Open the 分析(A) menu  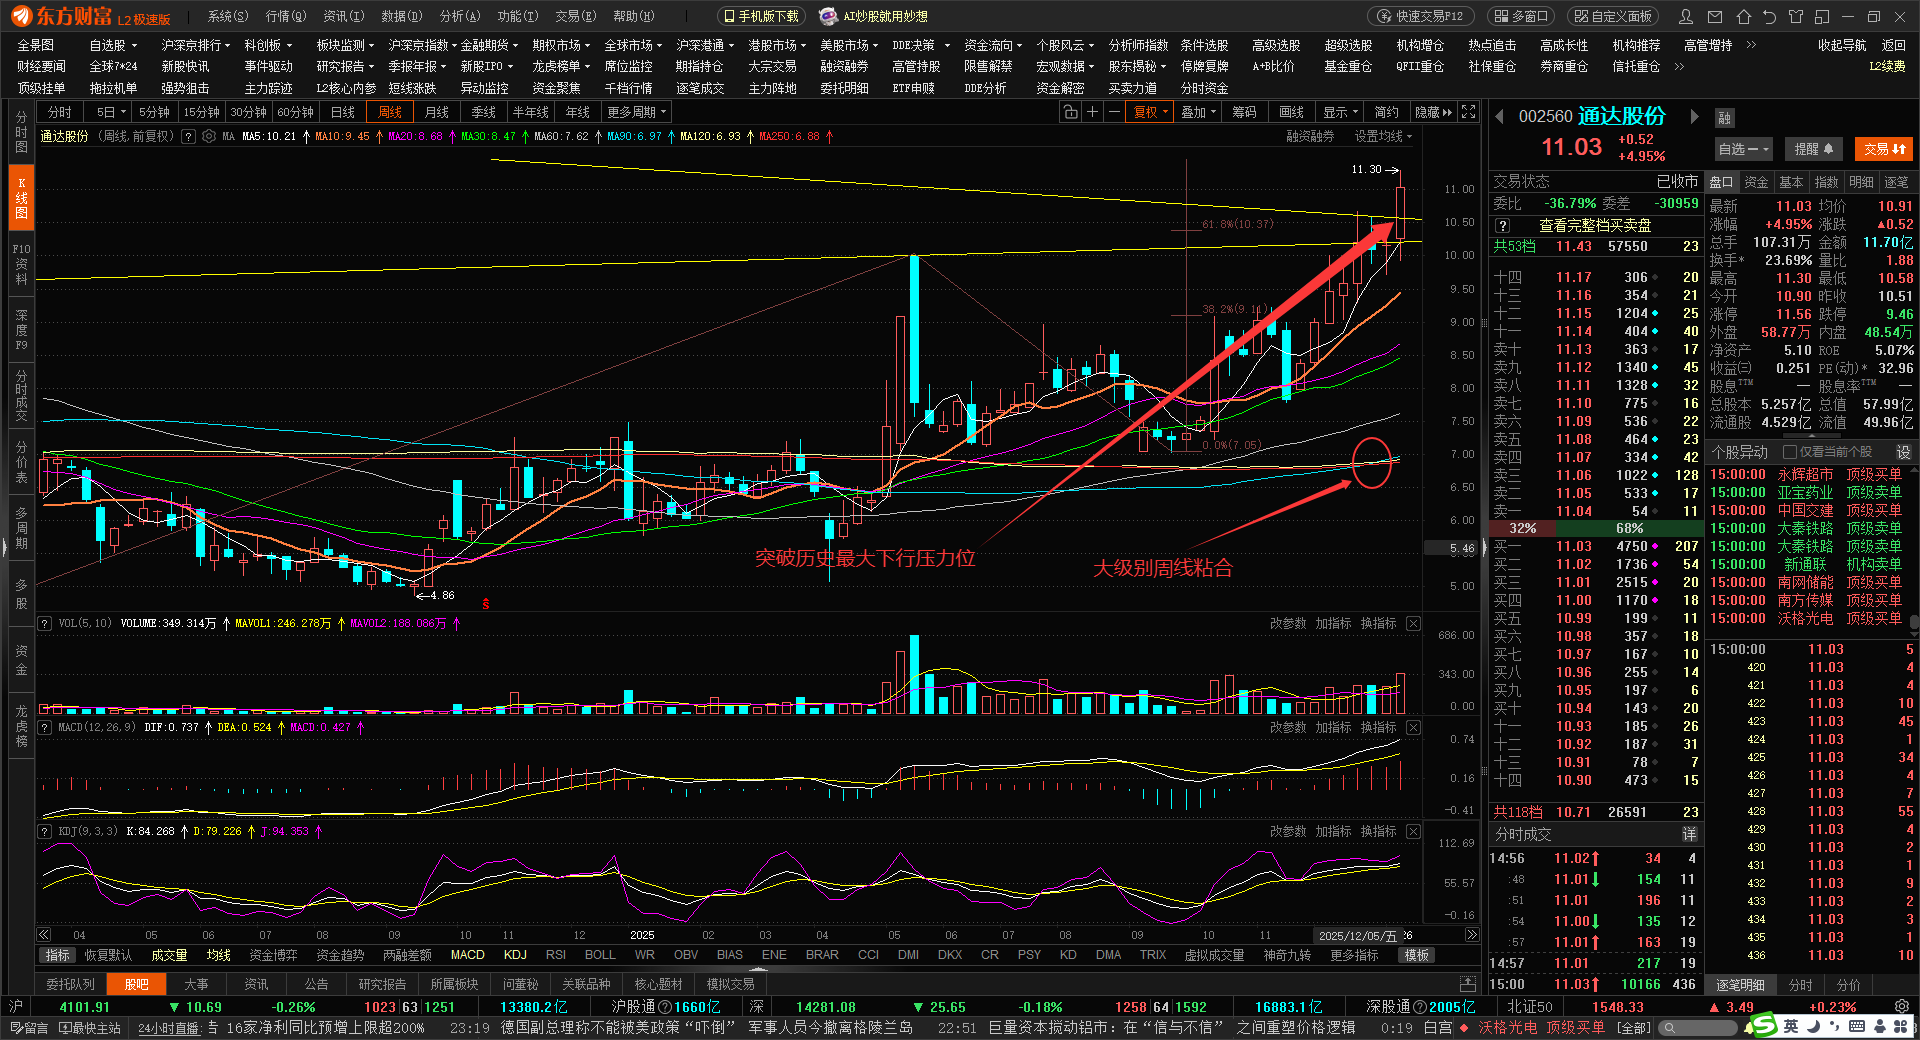pyautogui.click(x=460, y=16)
